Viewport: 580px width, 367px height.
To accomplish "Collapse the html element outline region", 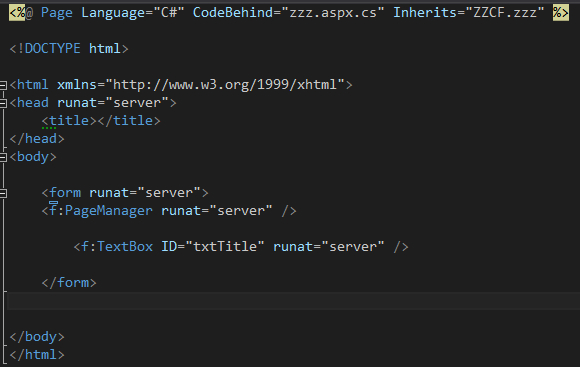I will (3, 85).
